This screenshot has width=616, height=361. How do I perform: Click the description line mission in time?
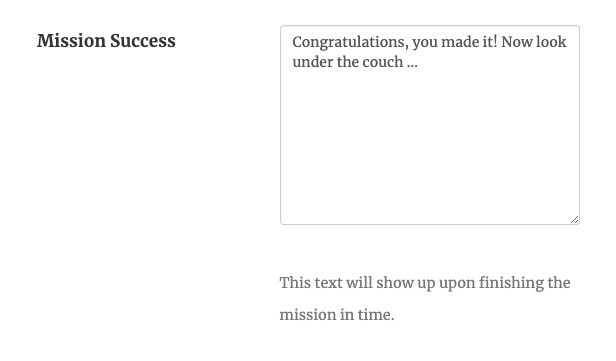337,315
